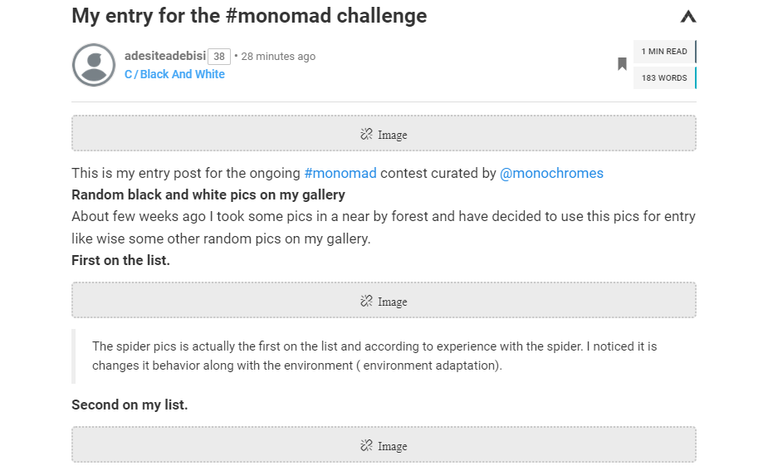This screenshot has width=768, height=472.
Task: Click the '28 minutes ago' timestamp
Action: click(278, 56)
